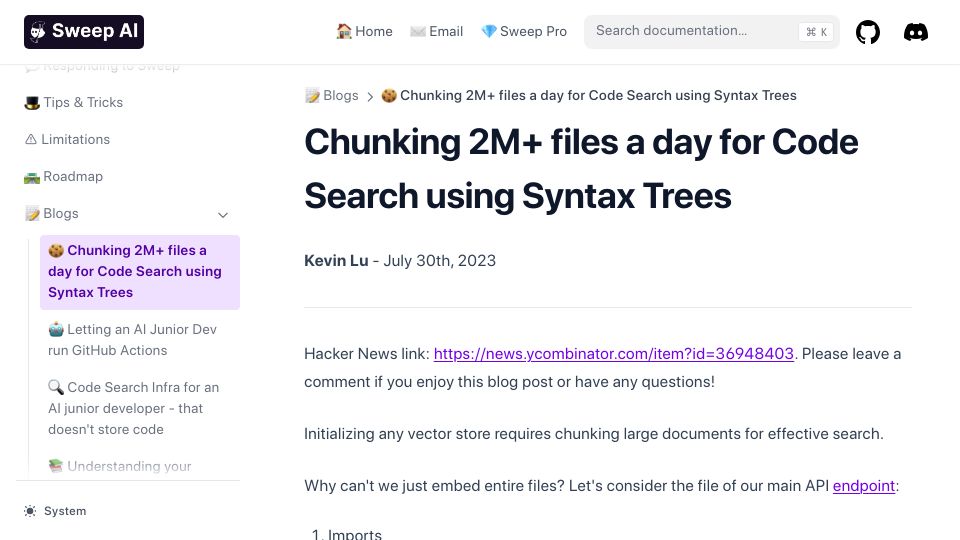The height and width of the screenshot is (540, 960).
Task: Click the memo icon in breadcrumb
Action: 312,96
